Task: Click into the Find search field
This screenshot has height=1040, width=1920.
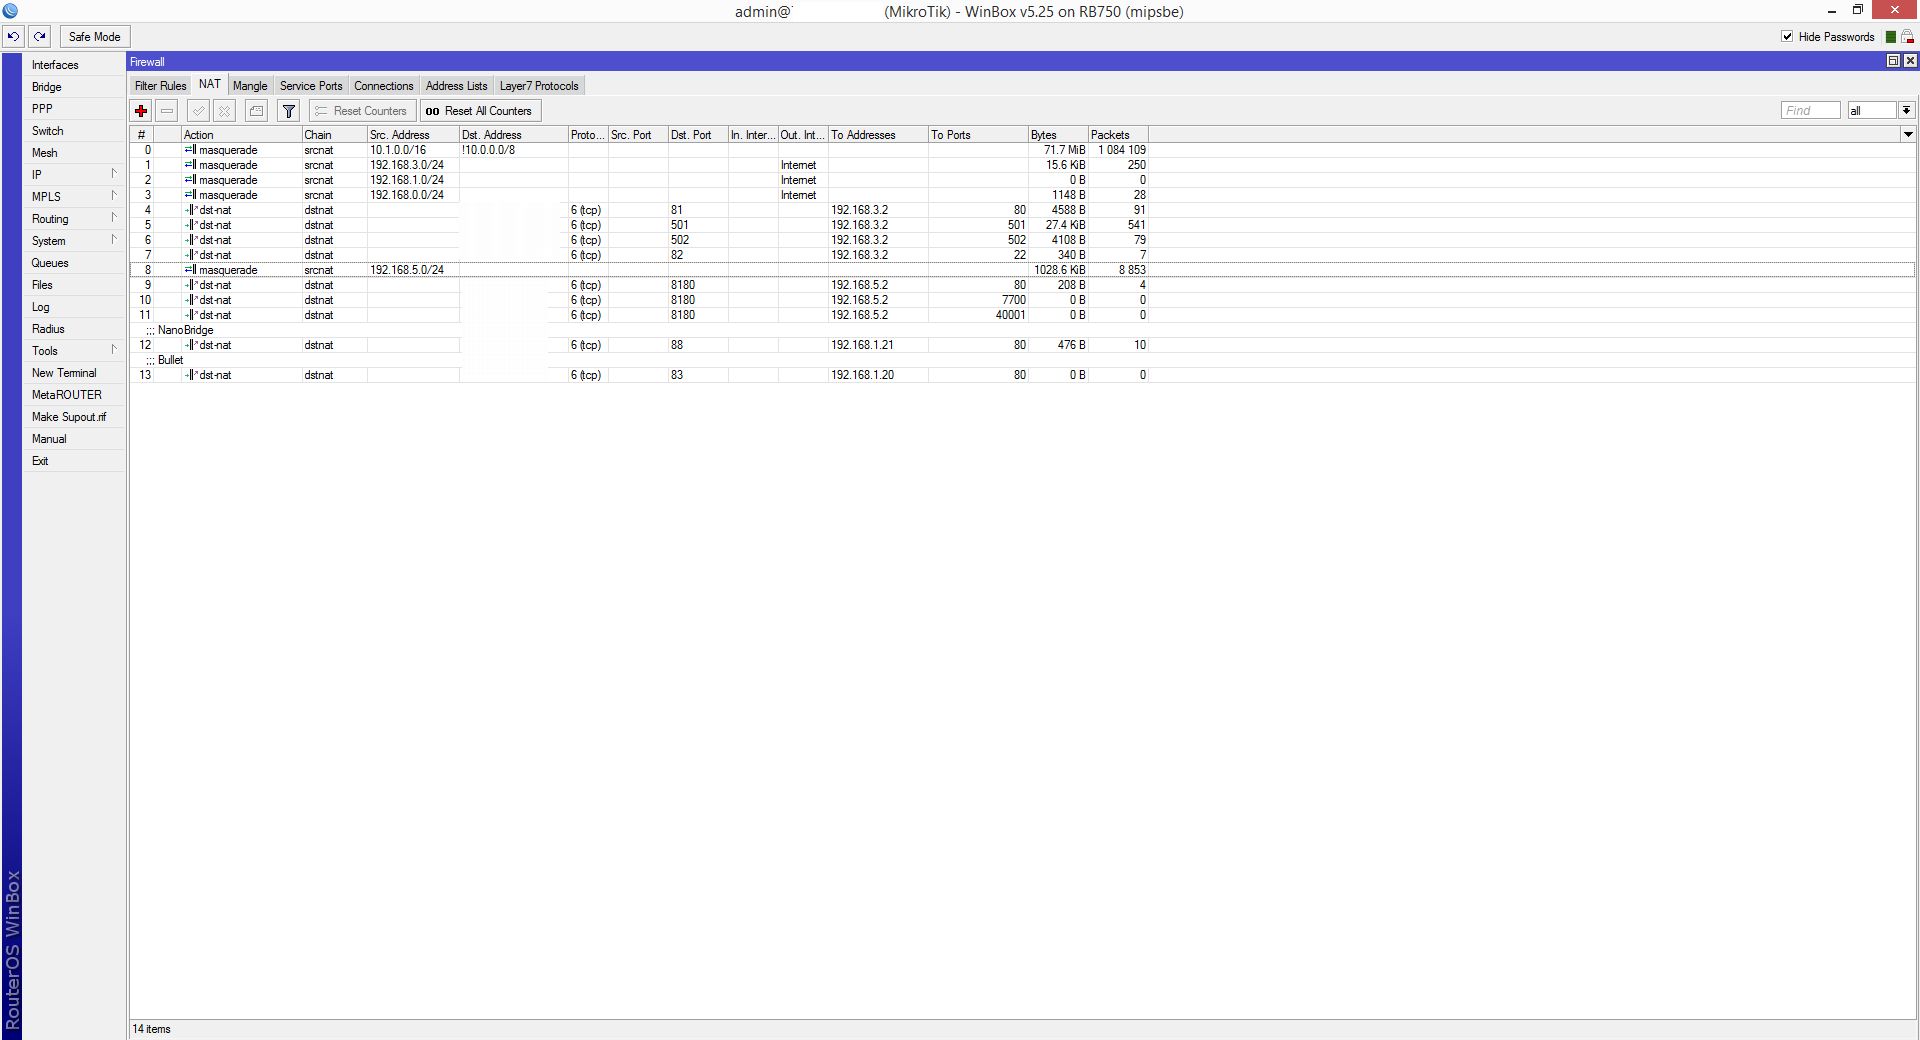Action: tap(1810, 111)
